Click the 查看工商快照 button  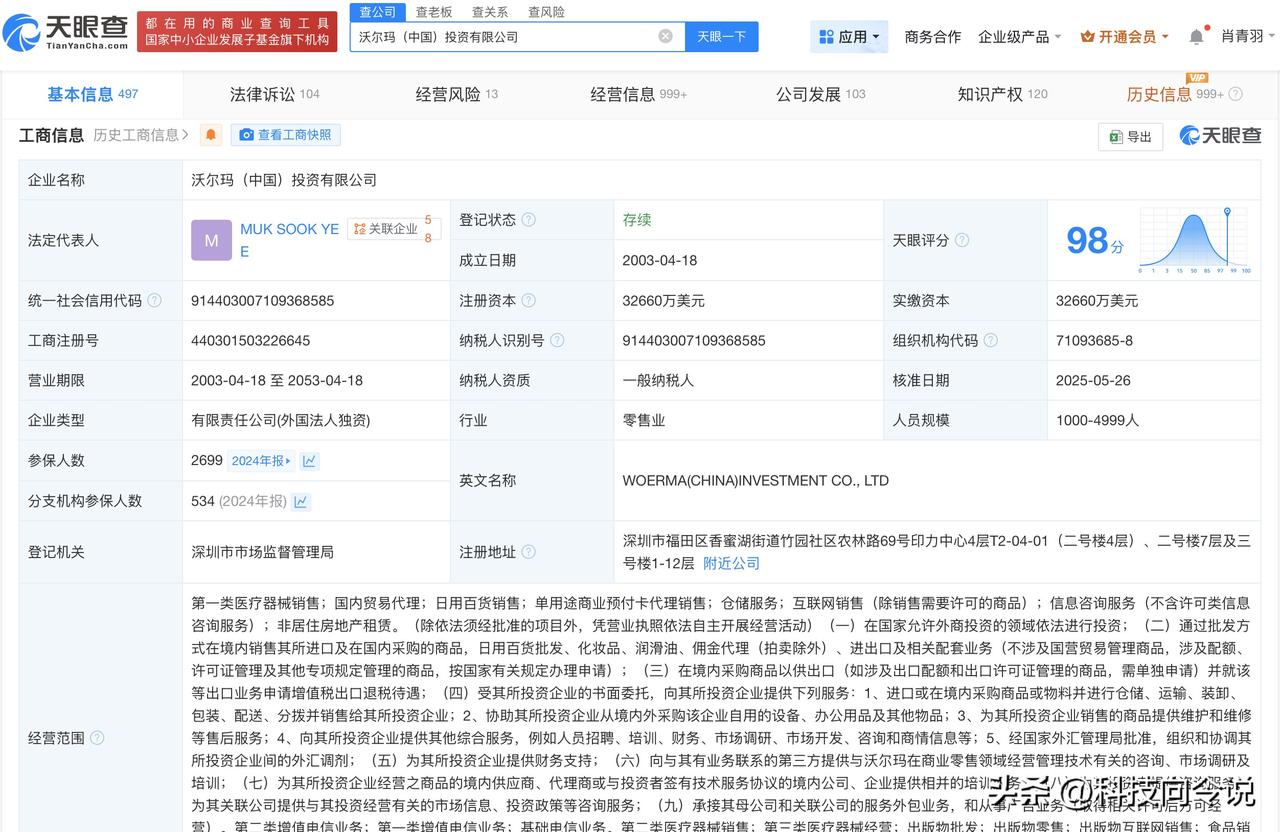coord(285,135)
